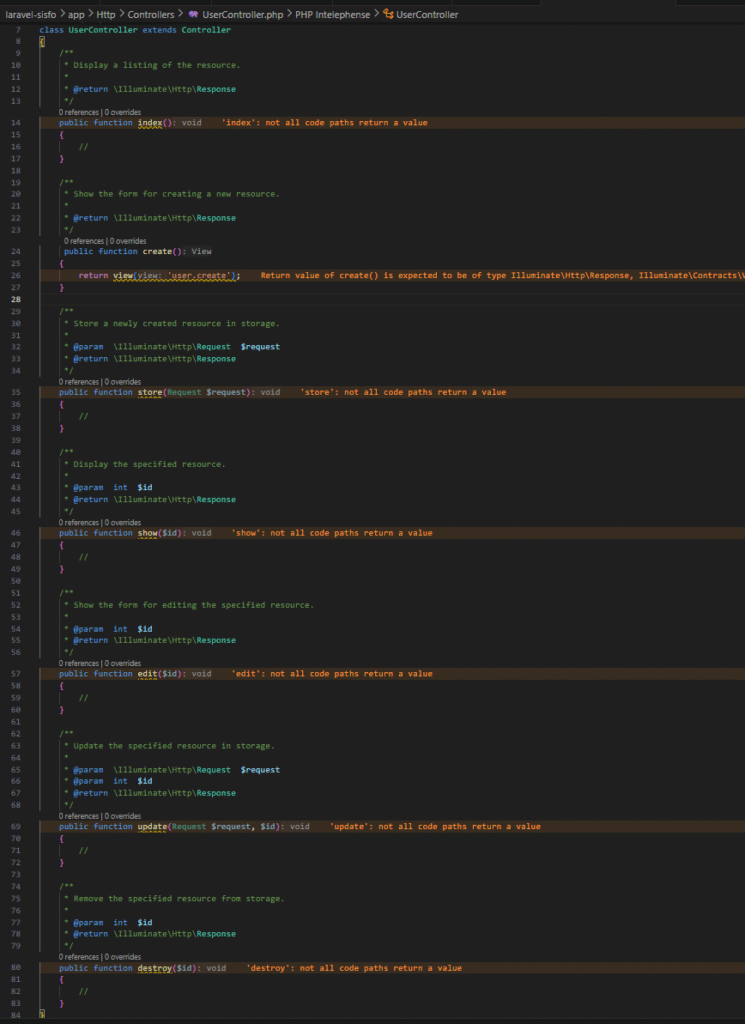Click the opening class brace on line 8
745x1024 pixels.
(41, 42)
